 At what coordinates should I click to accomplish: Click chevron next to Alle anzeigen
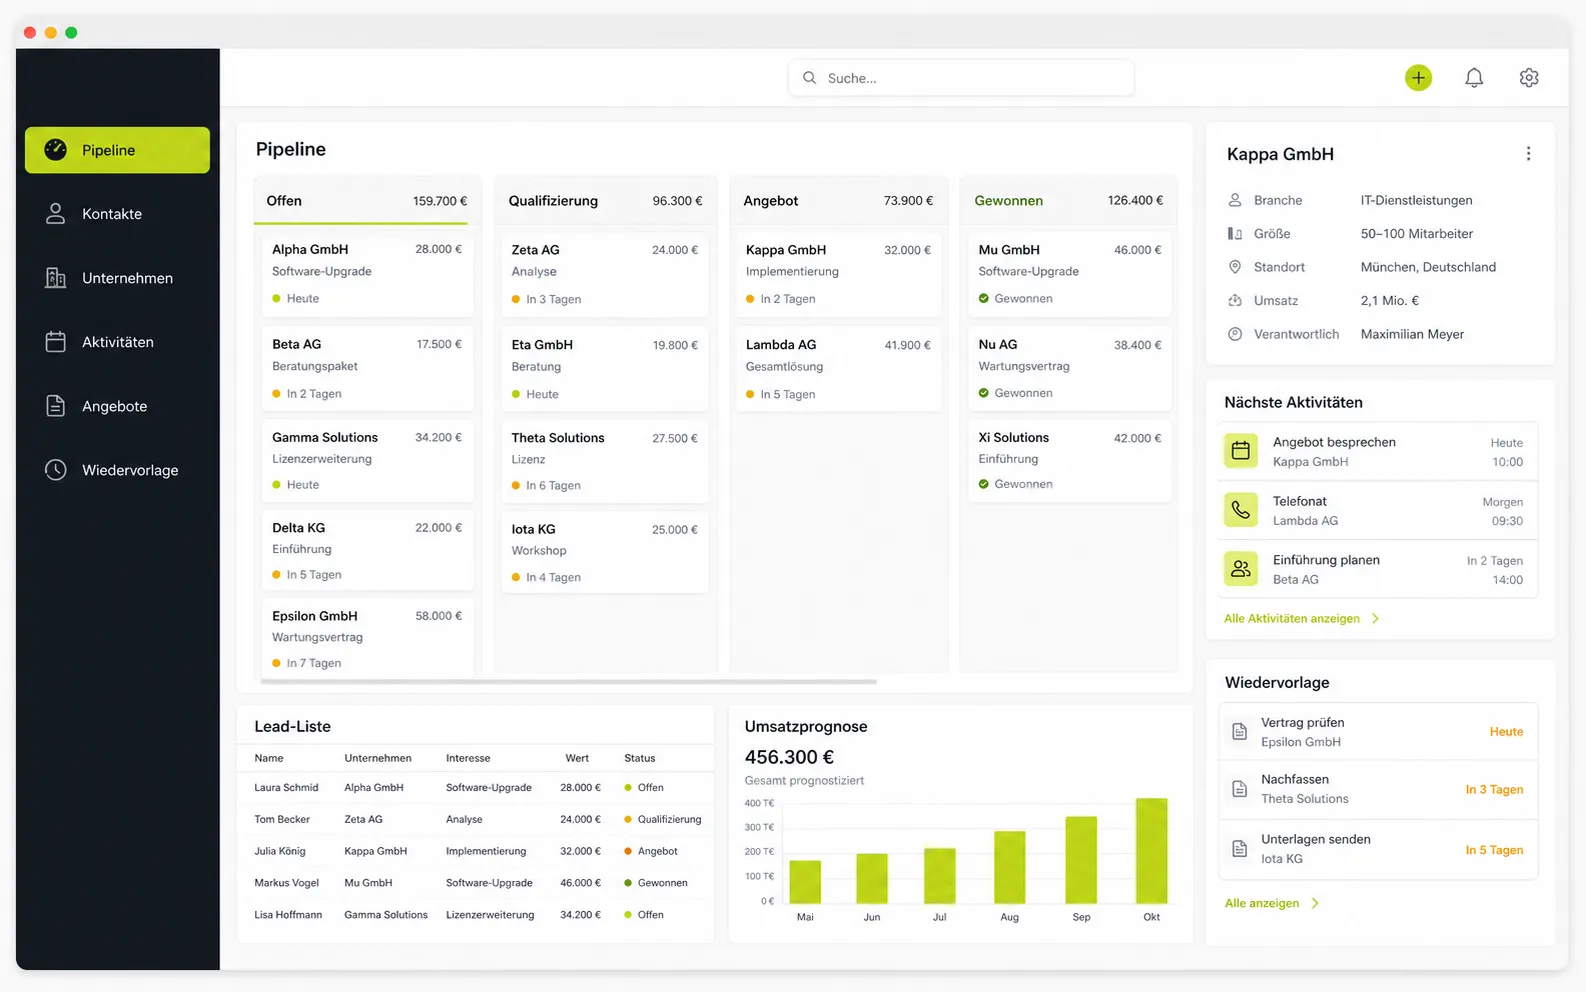(1315, 903)
